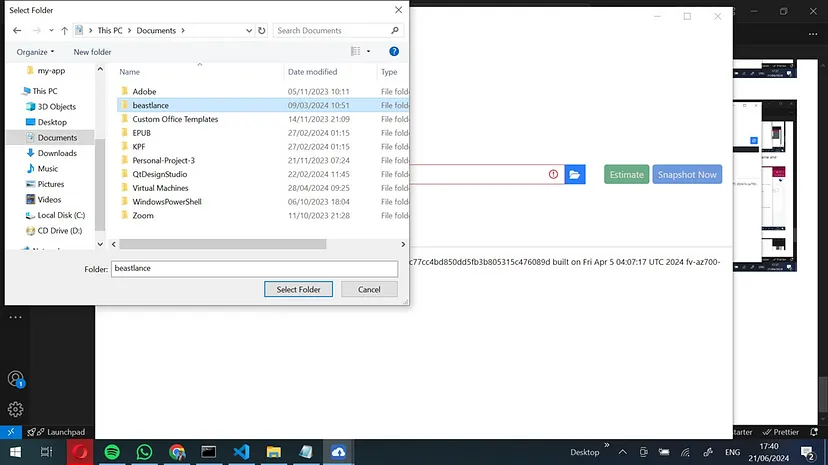Click the Cancel button
Viewport: 828px width, 465px height.
(369, 289)
